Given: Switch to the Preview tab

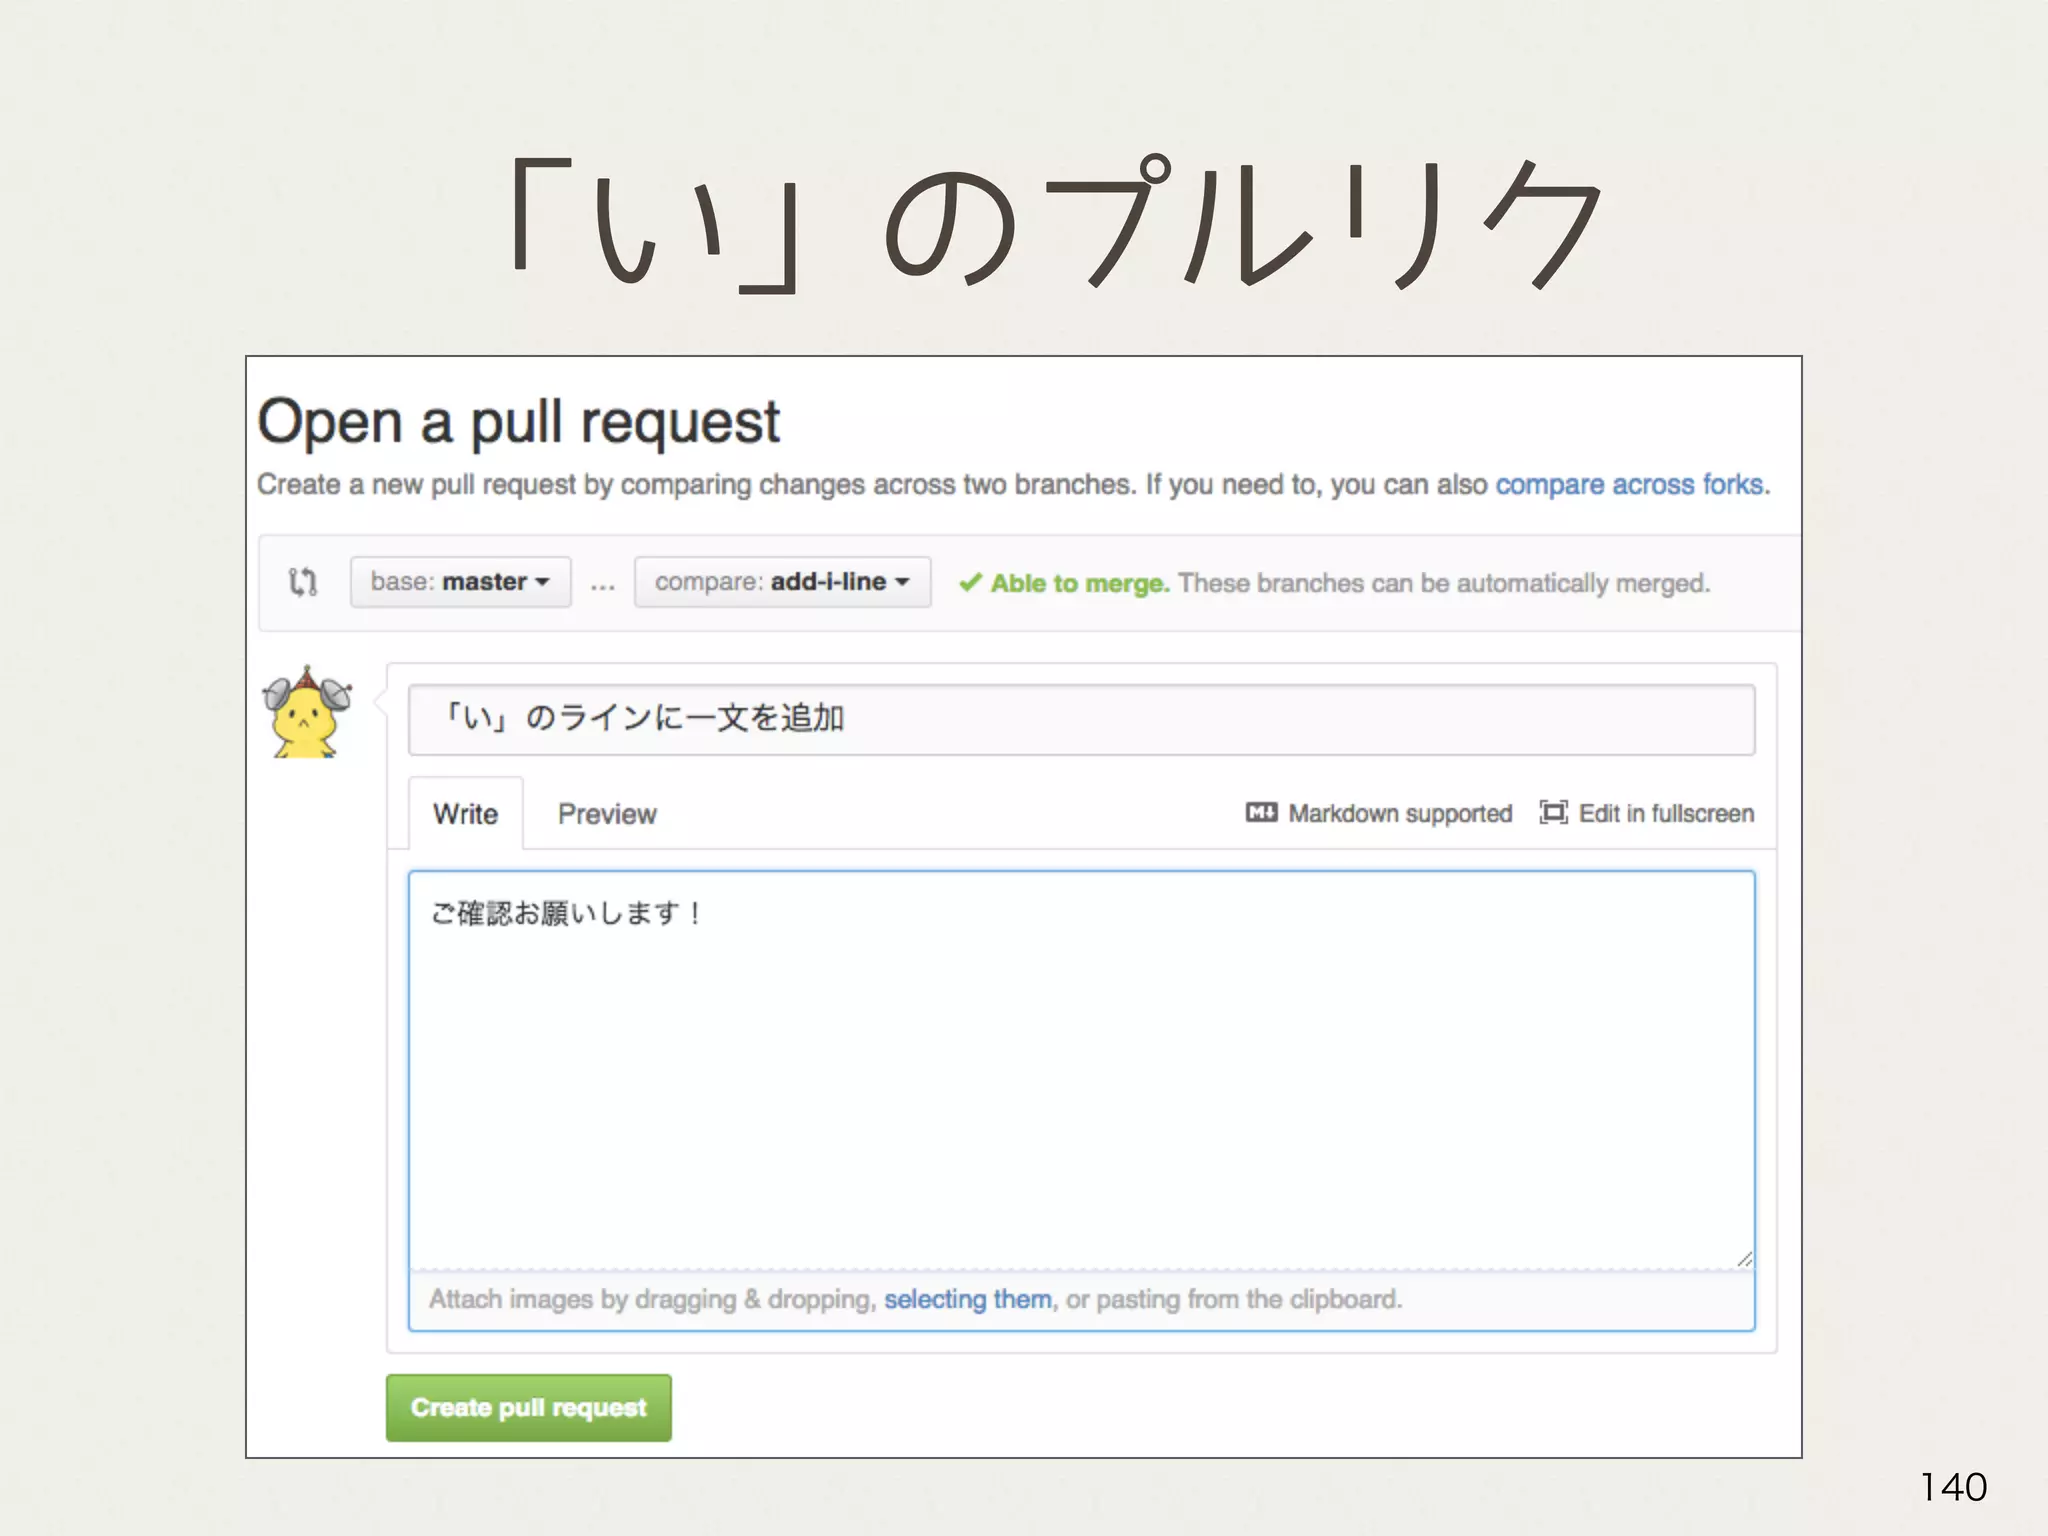Looking at the screenshot, I should (607, 814).
